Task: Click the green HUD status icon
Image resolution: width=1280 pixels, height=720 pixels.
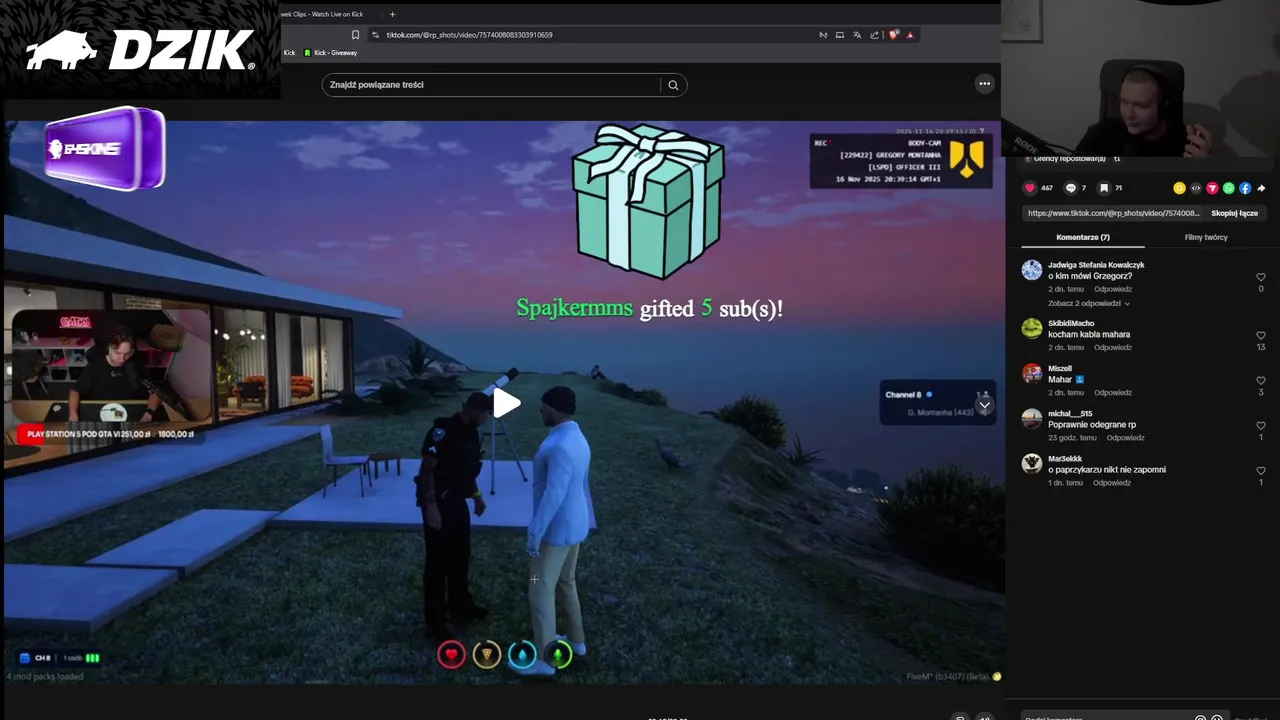Action: click(x=558, y=654)
